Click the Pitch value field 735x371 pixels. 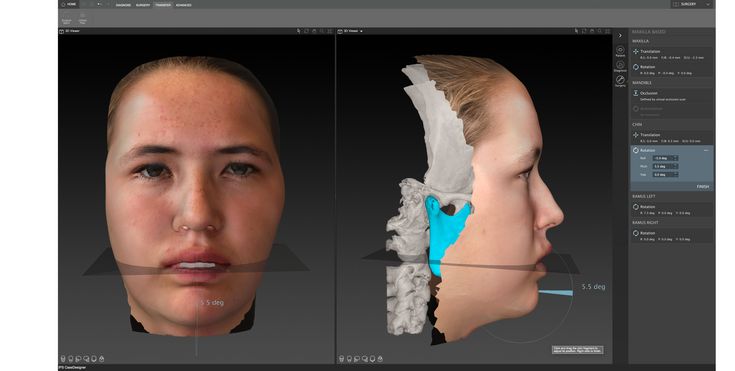[666, 167]
